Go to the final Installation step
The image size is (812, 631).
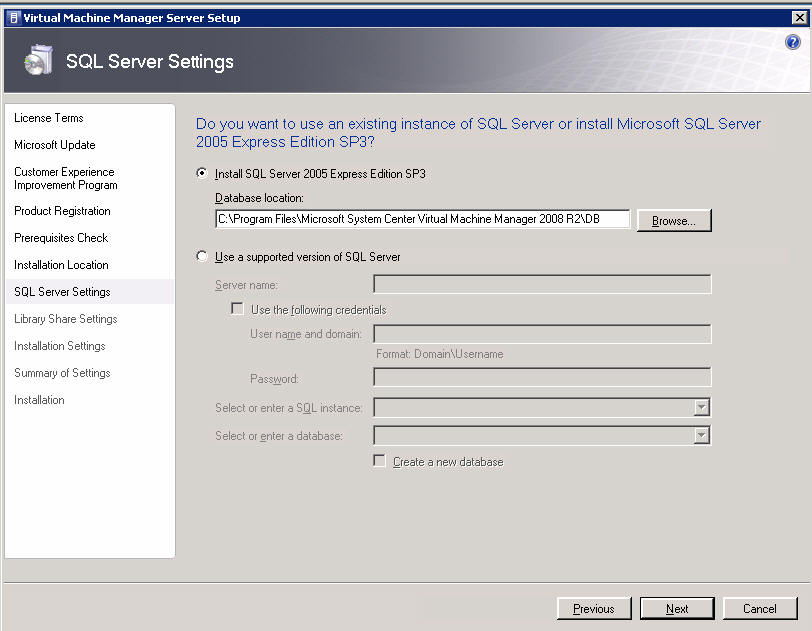coord(39,400)
